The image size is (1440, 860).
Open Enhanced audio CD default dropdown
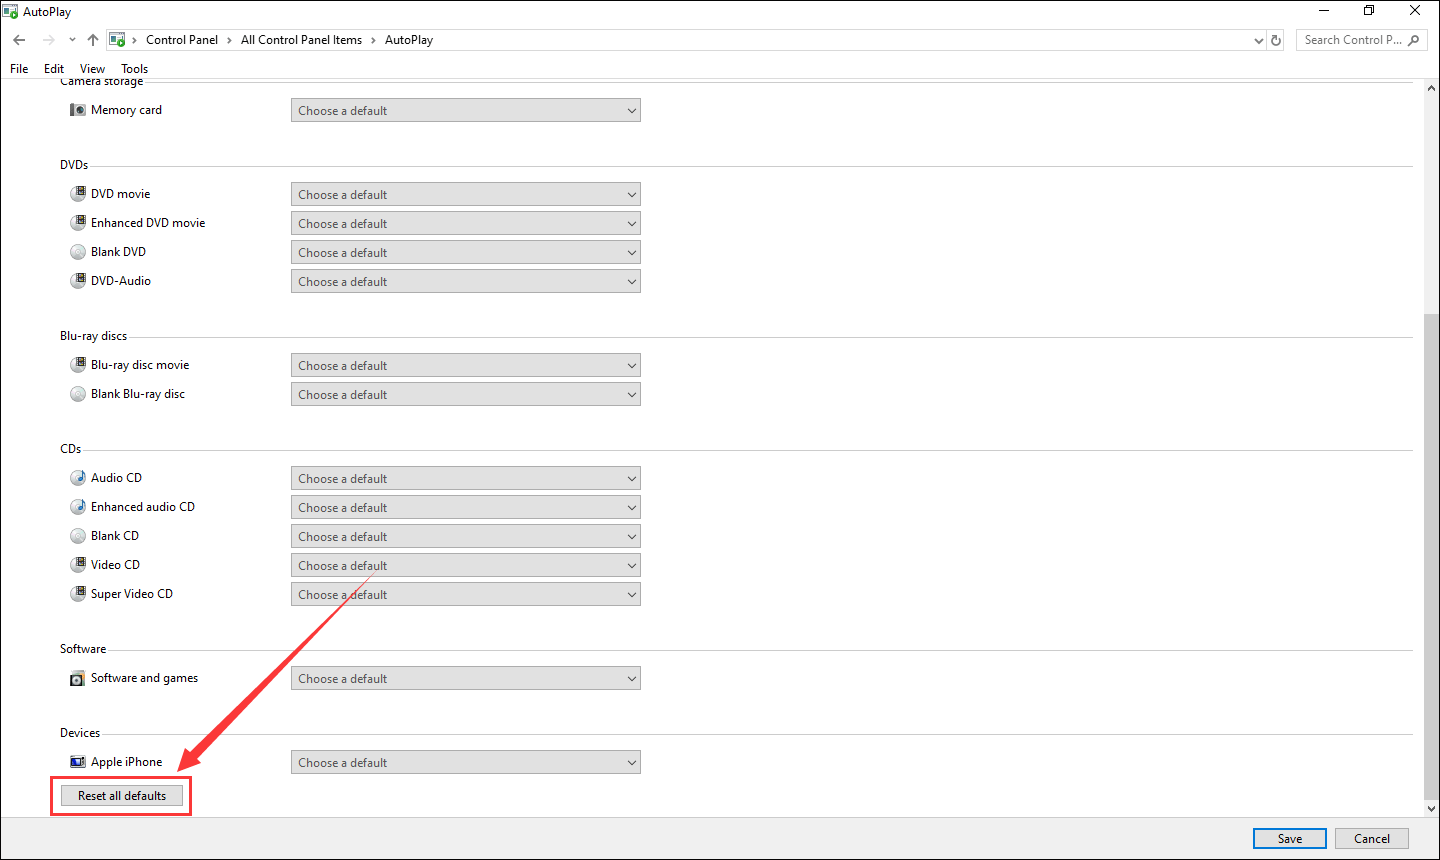pyautogui.click(x=466, y=508)
